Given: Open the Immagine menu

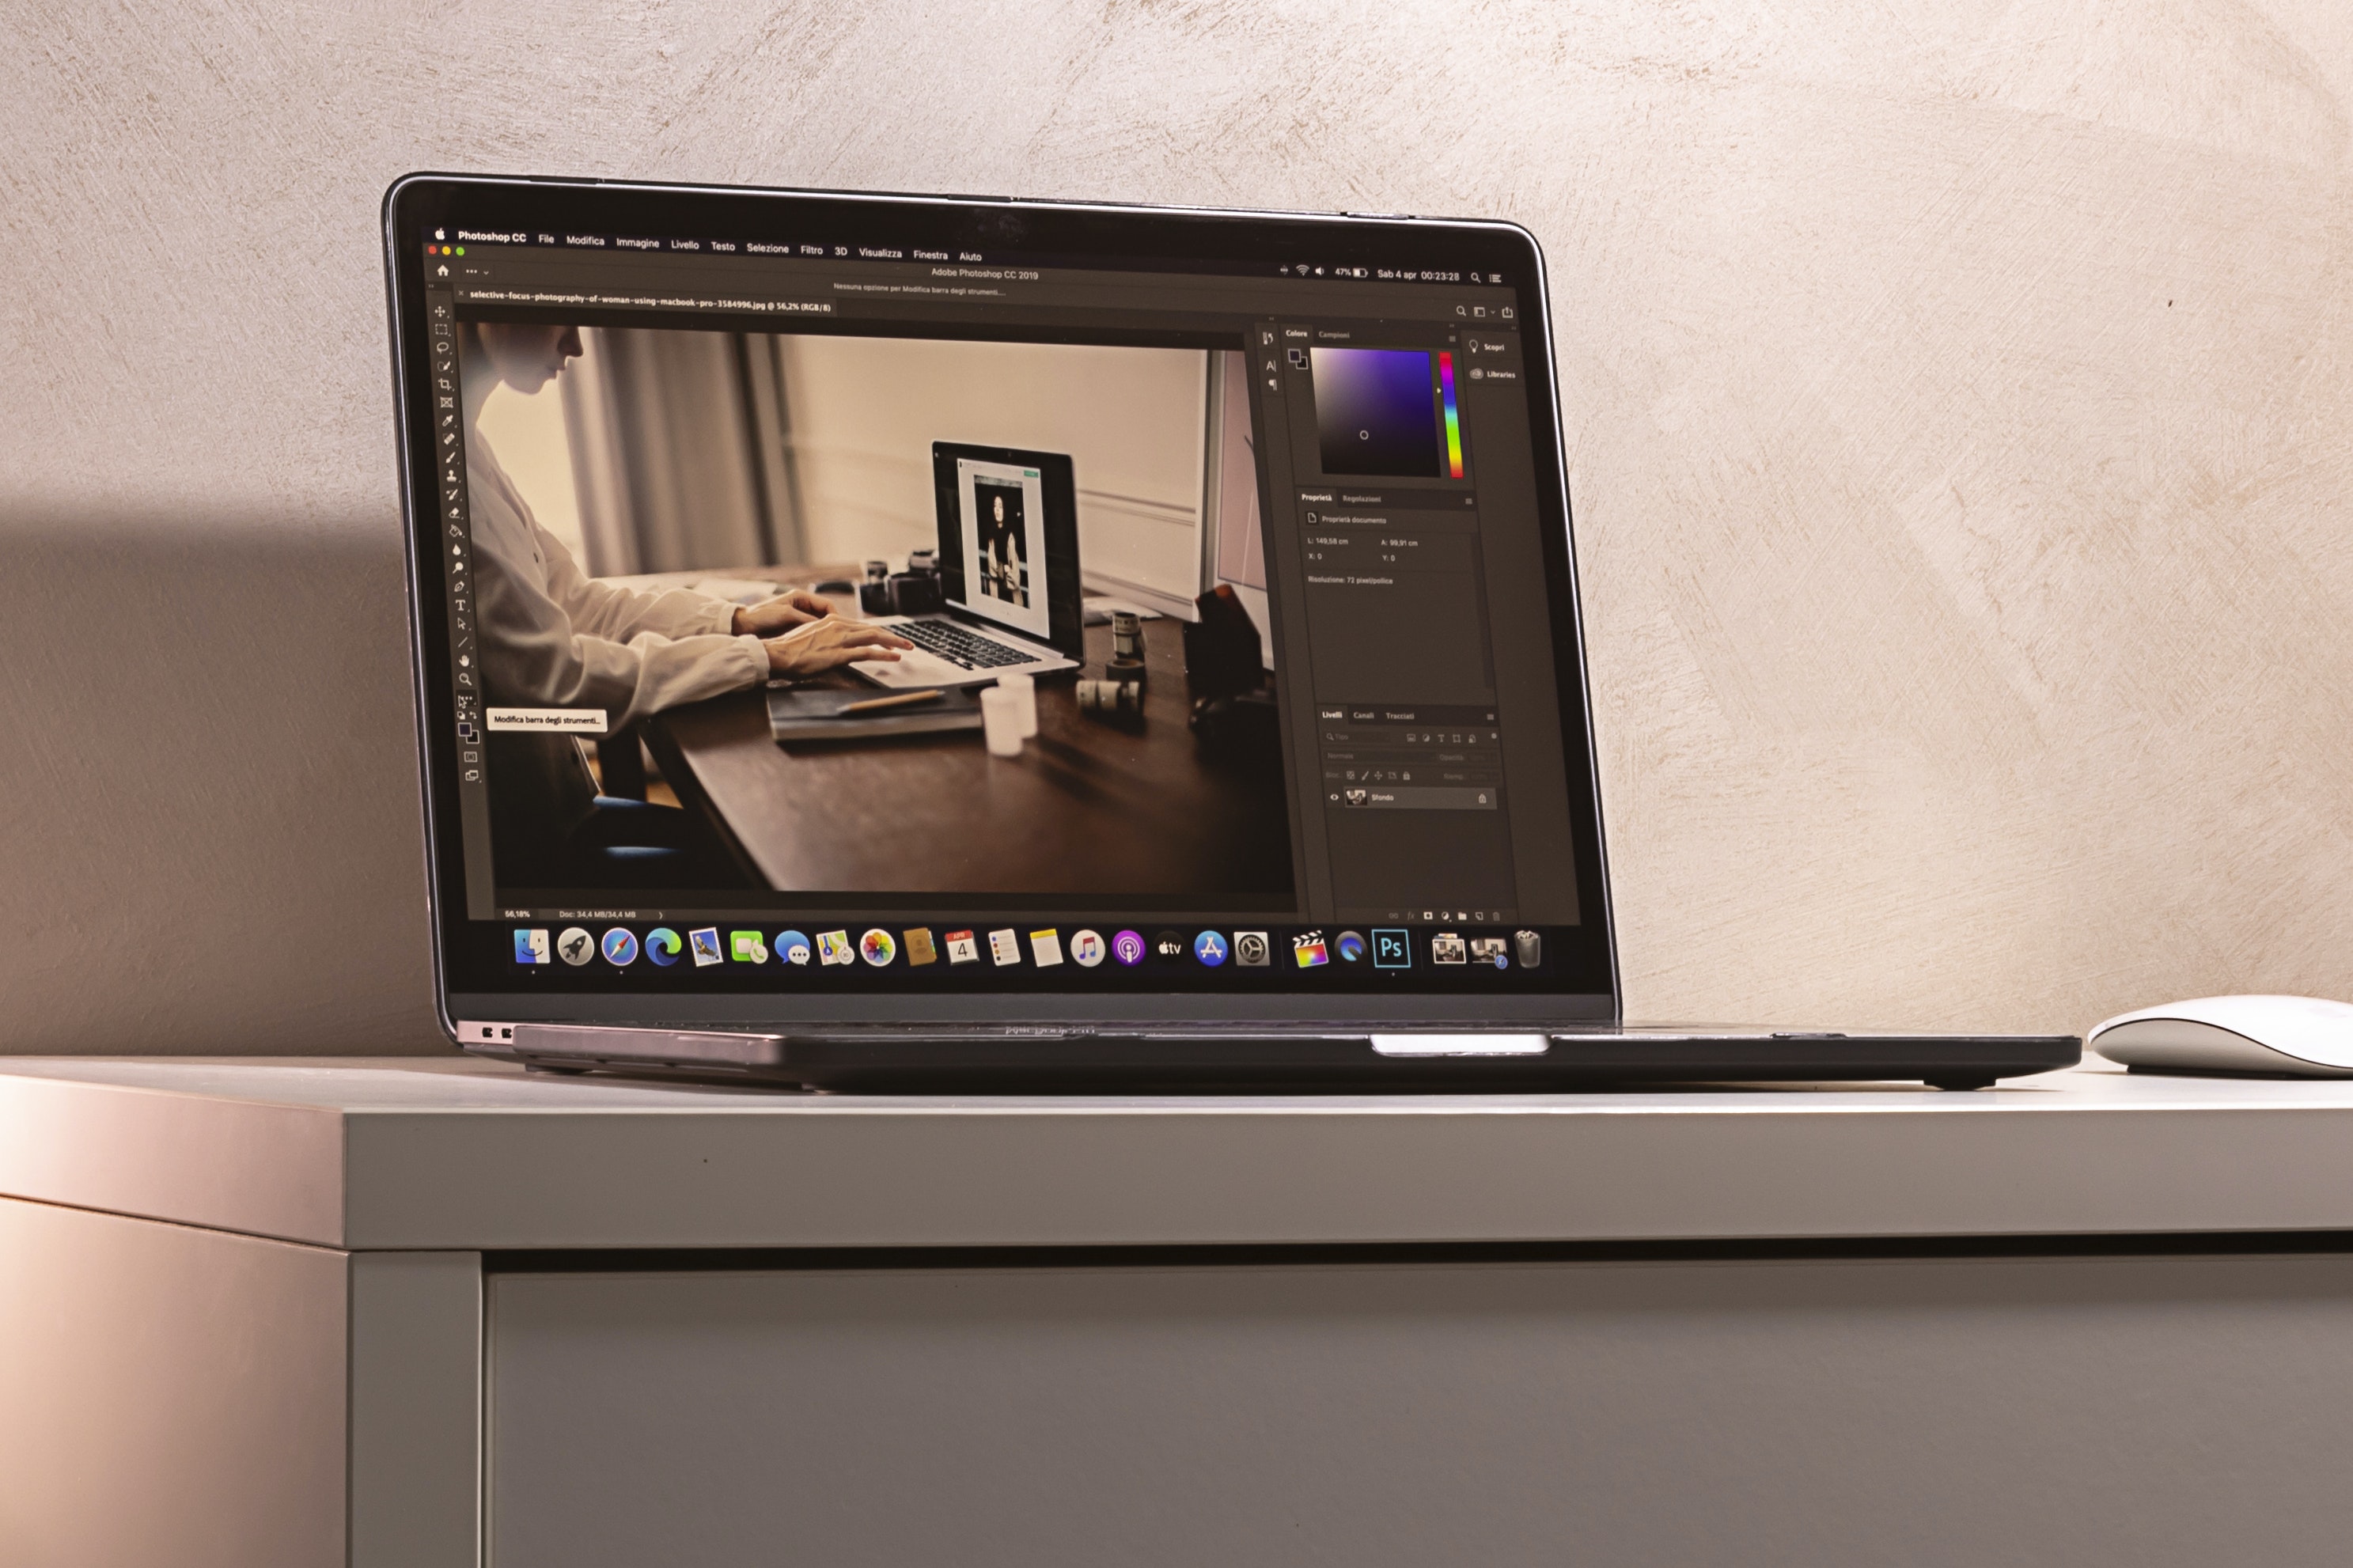Looking at the screenshot, I should 633,243.
